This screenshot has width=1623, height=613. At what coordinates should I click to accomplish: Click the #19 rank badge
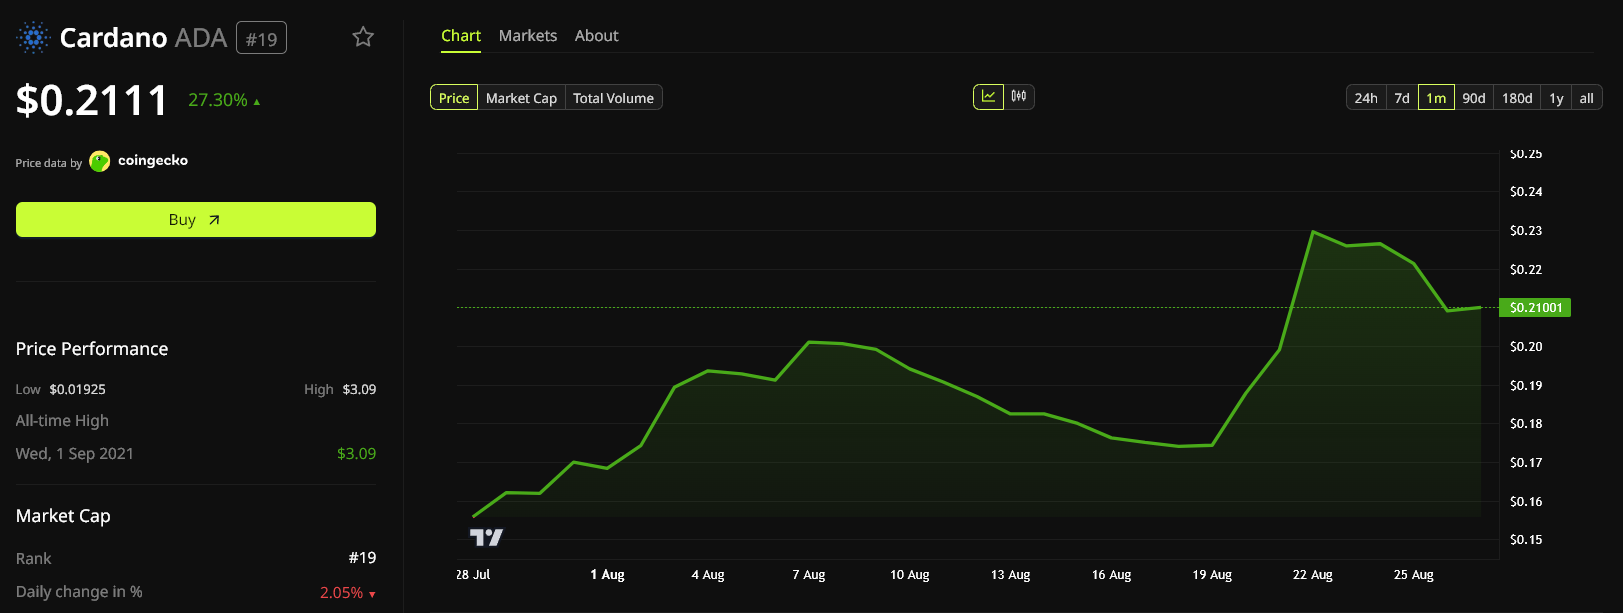262,39
